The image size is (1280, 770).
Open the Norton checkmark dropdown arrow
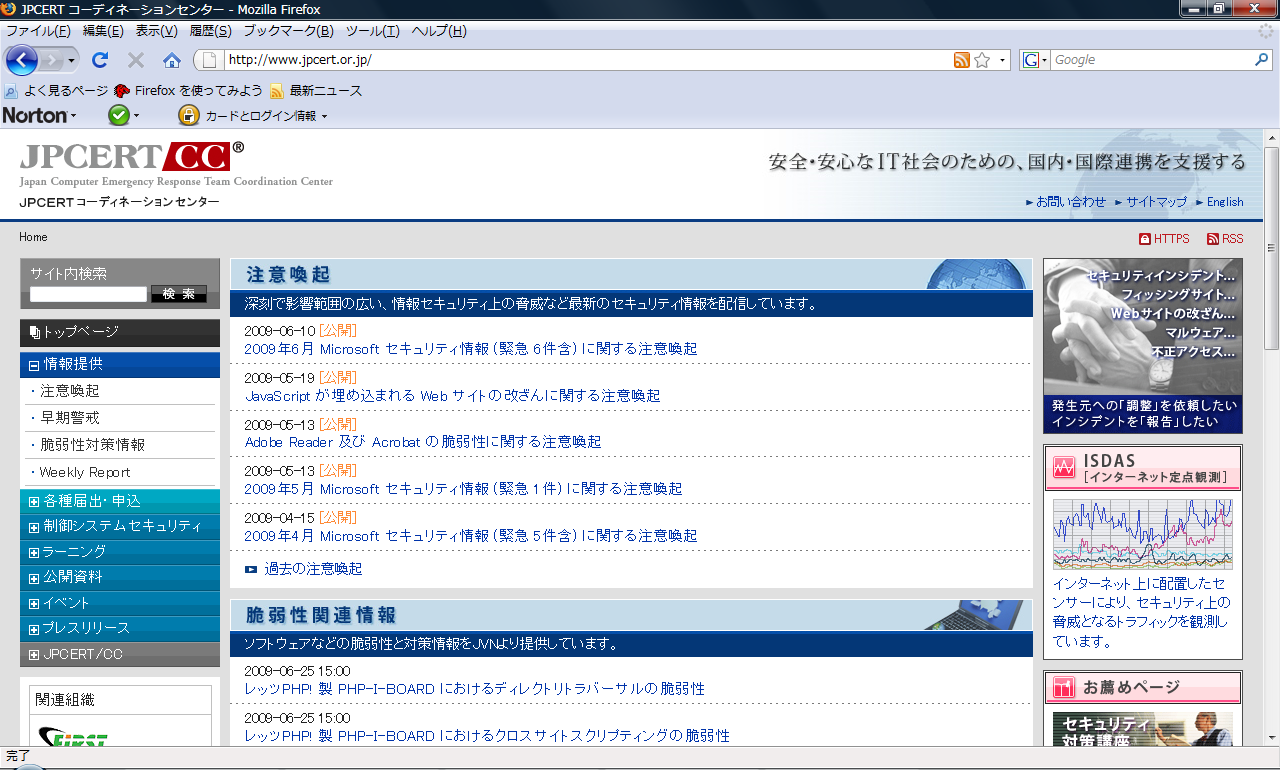136,116
